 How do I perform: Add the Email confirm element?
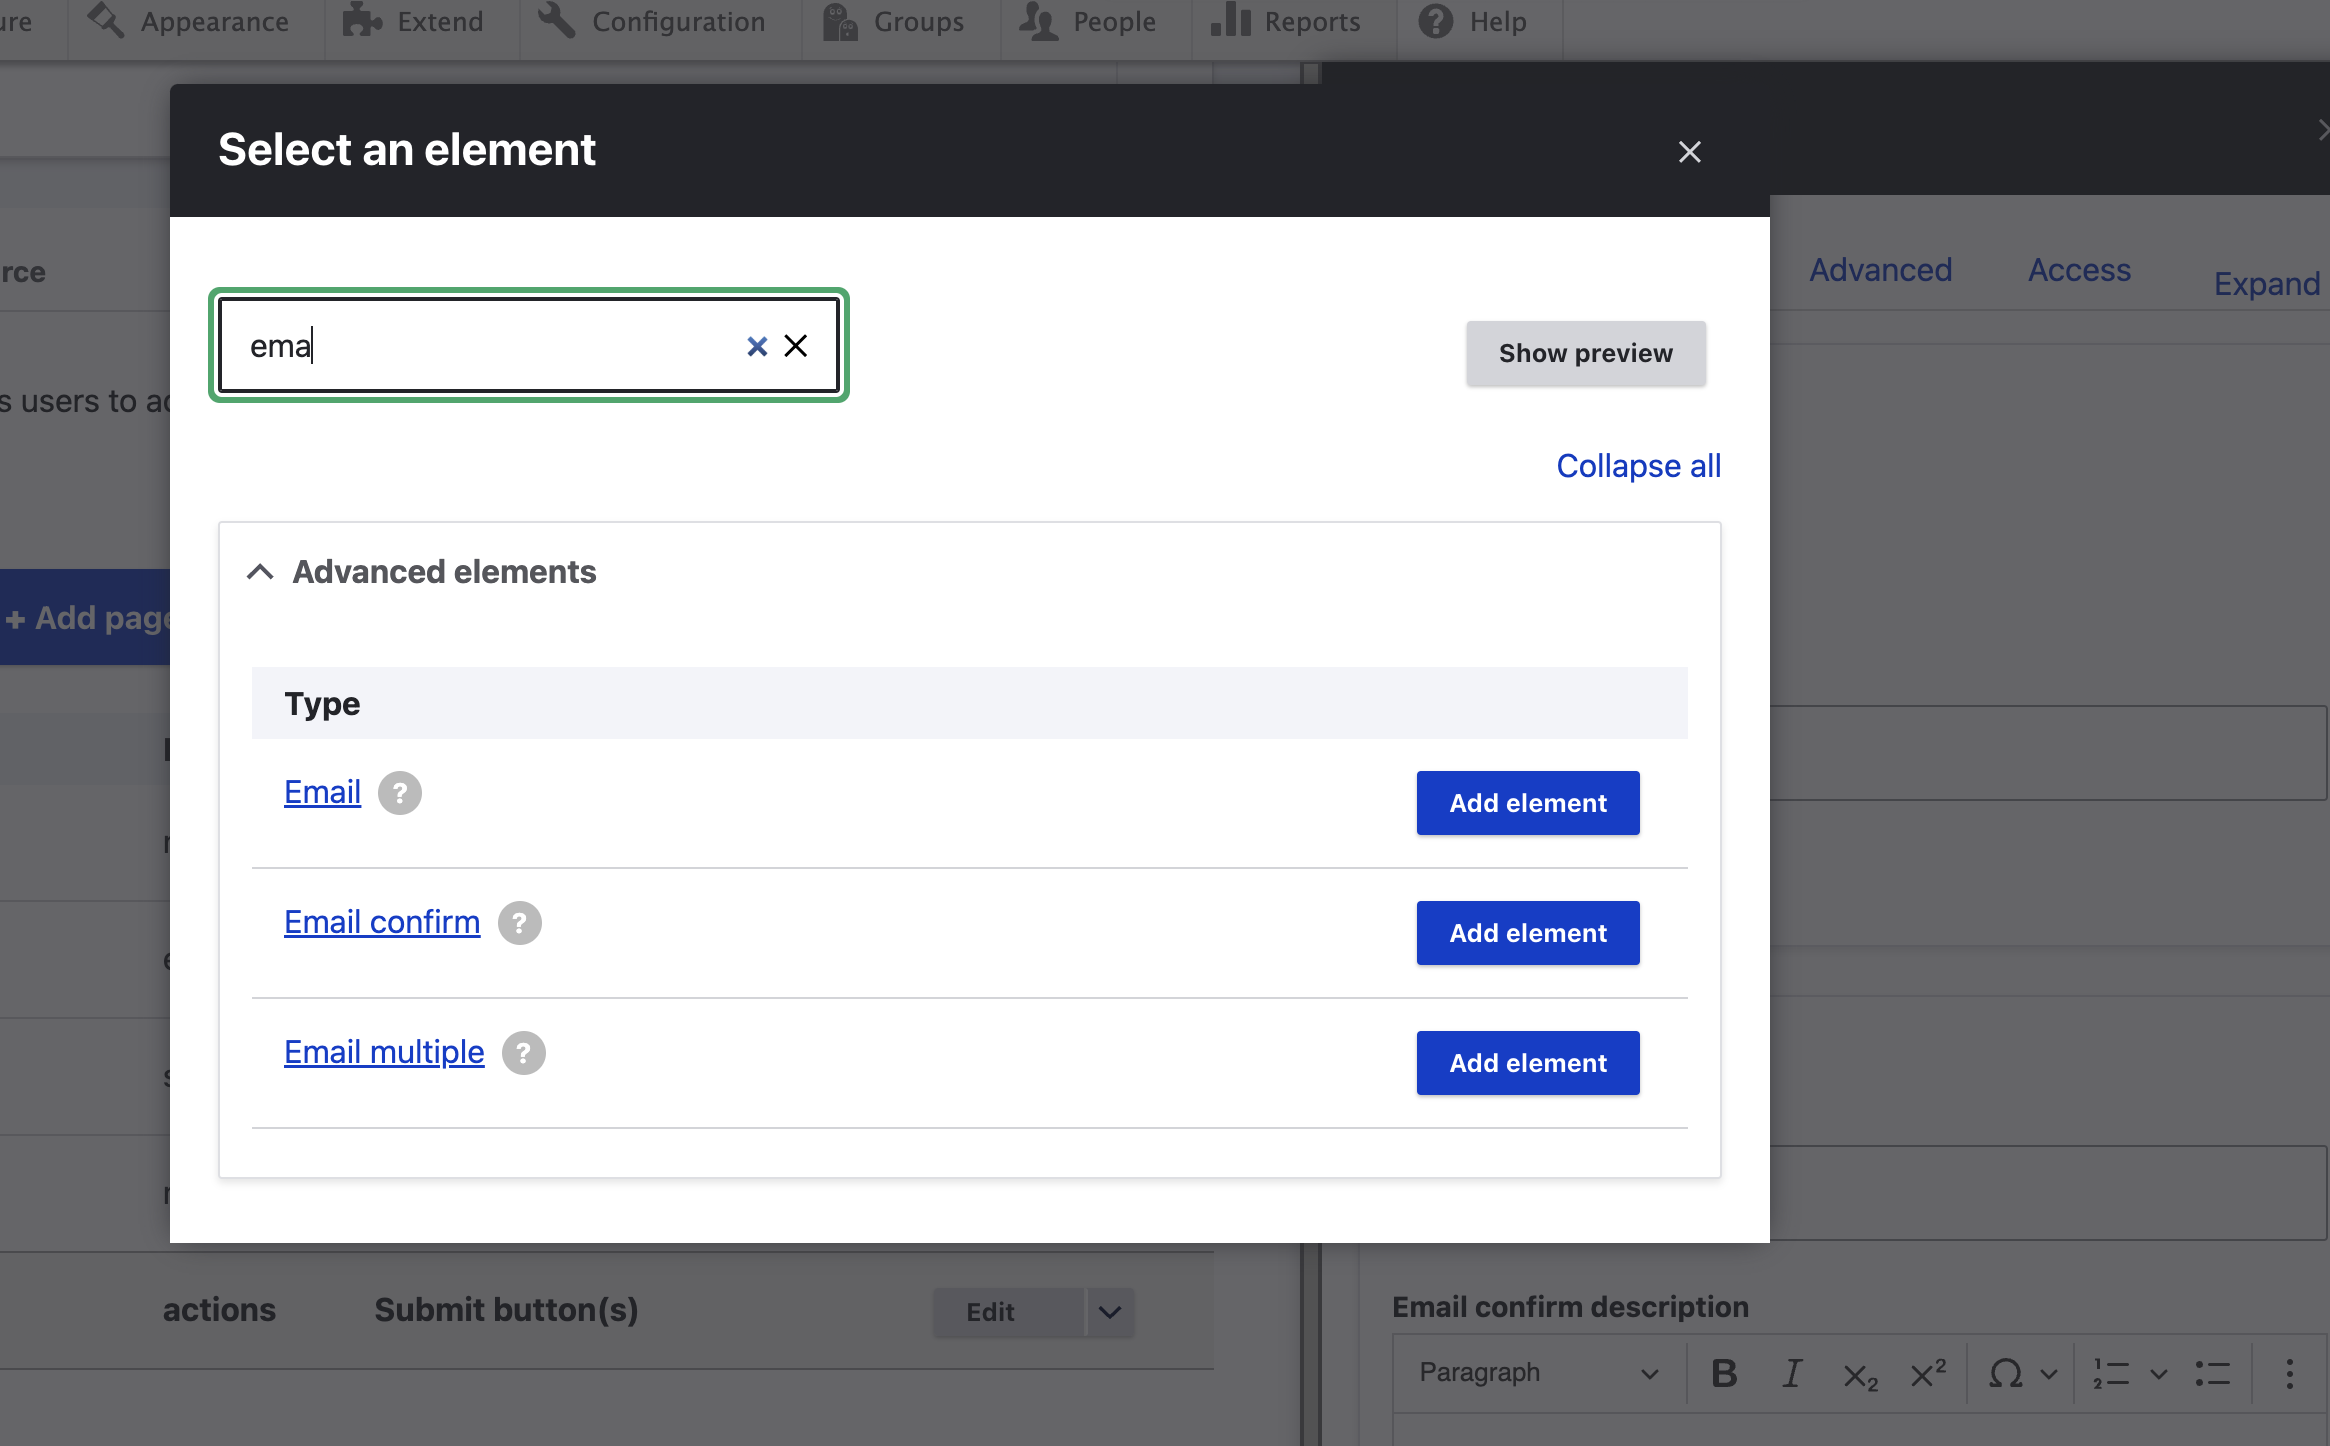[x=1528, y=933]
